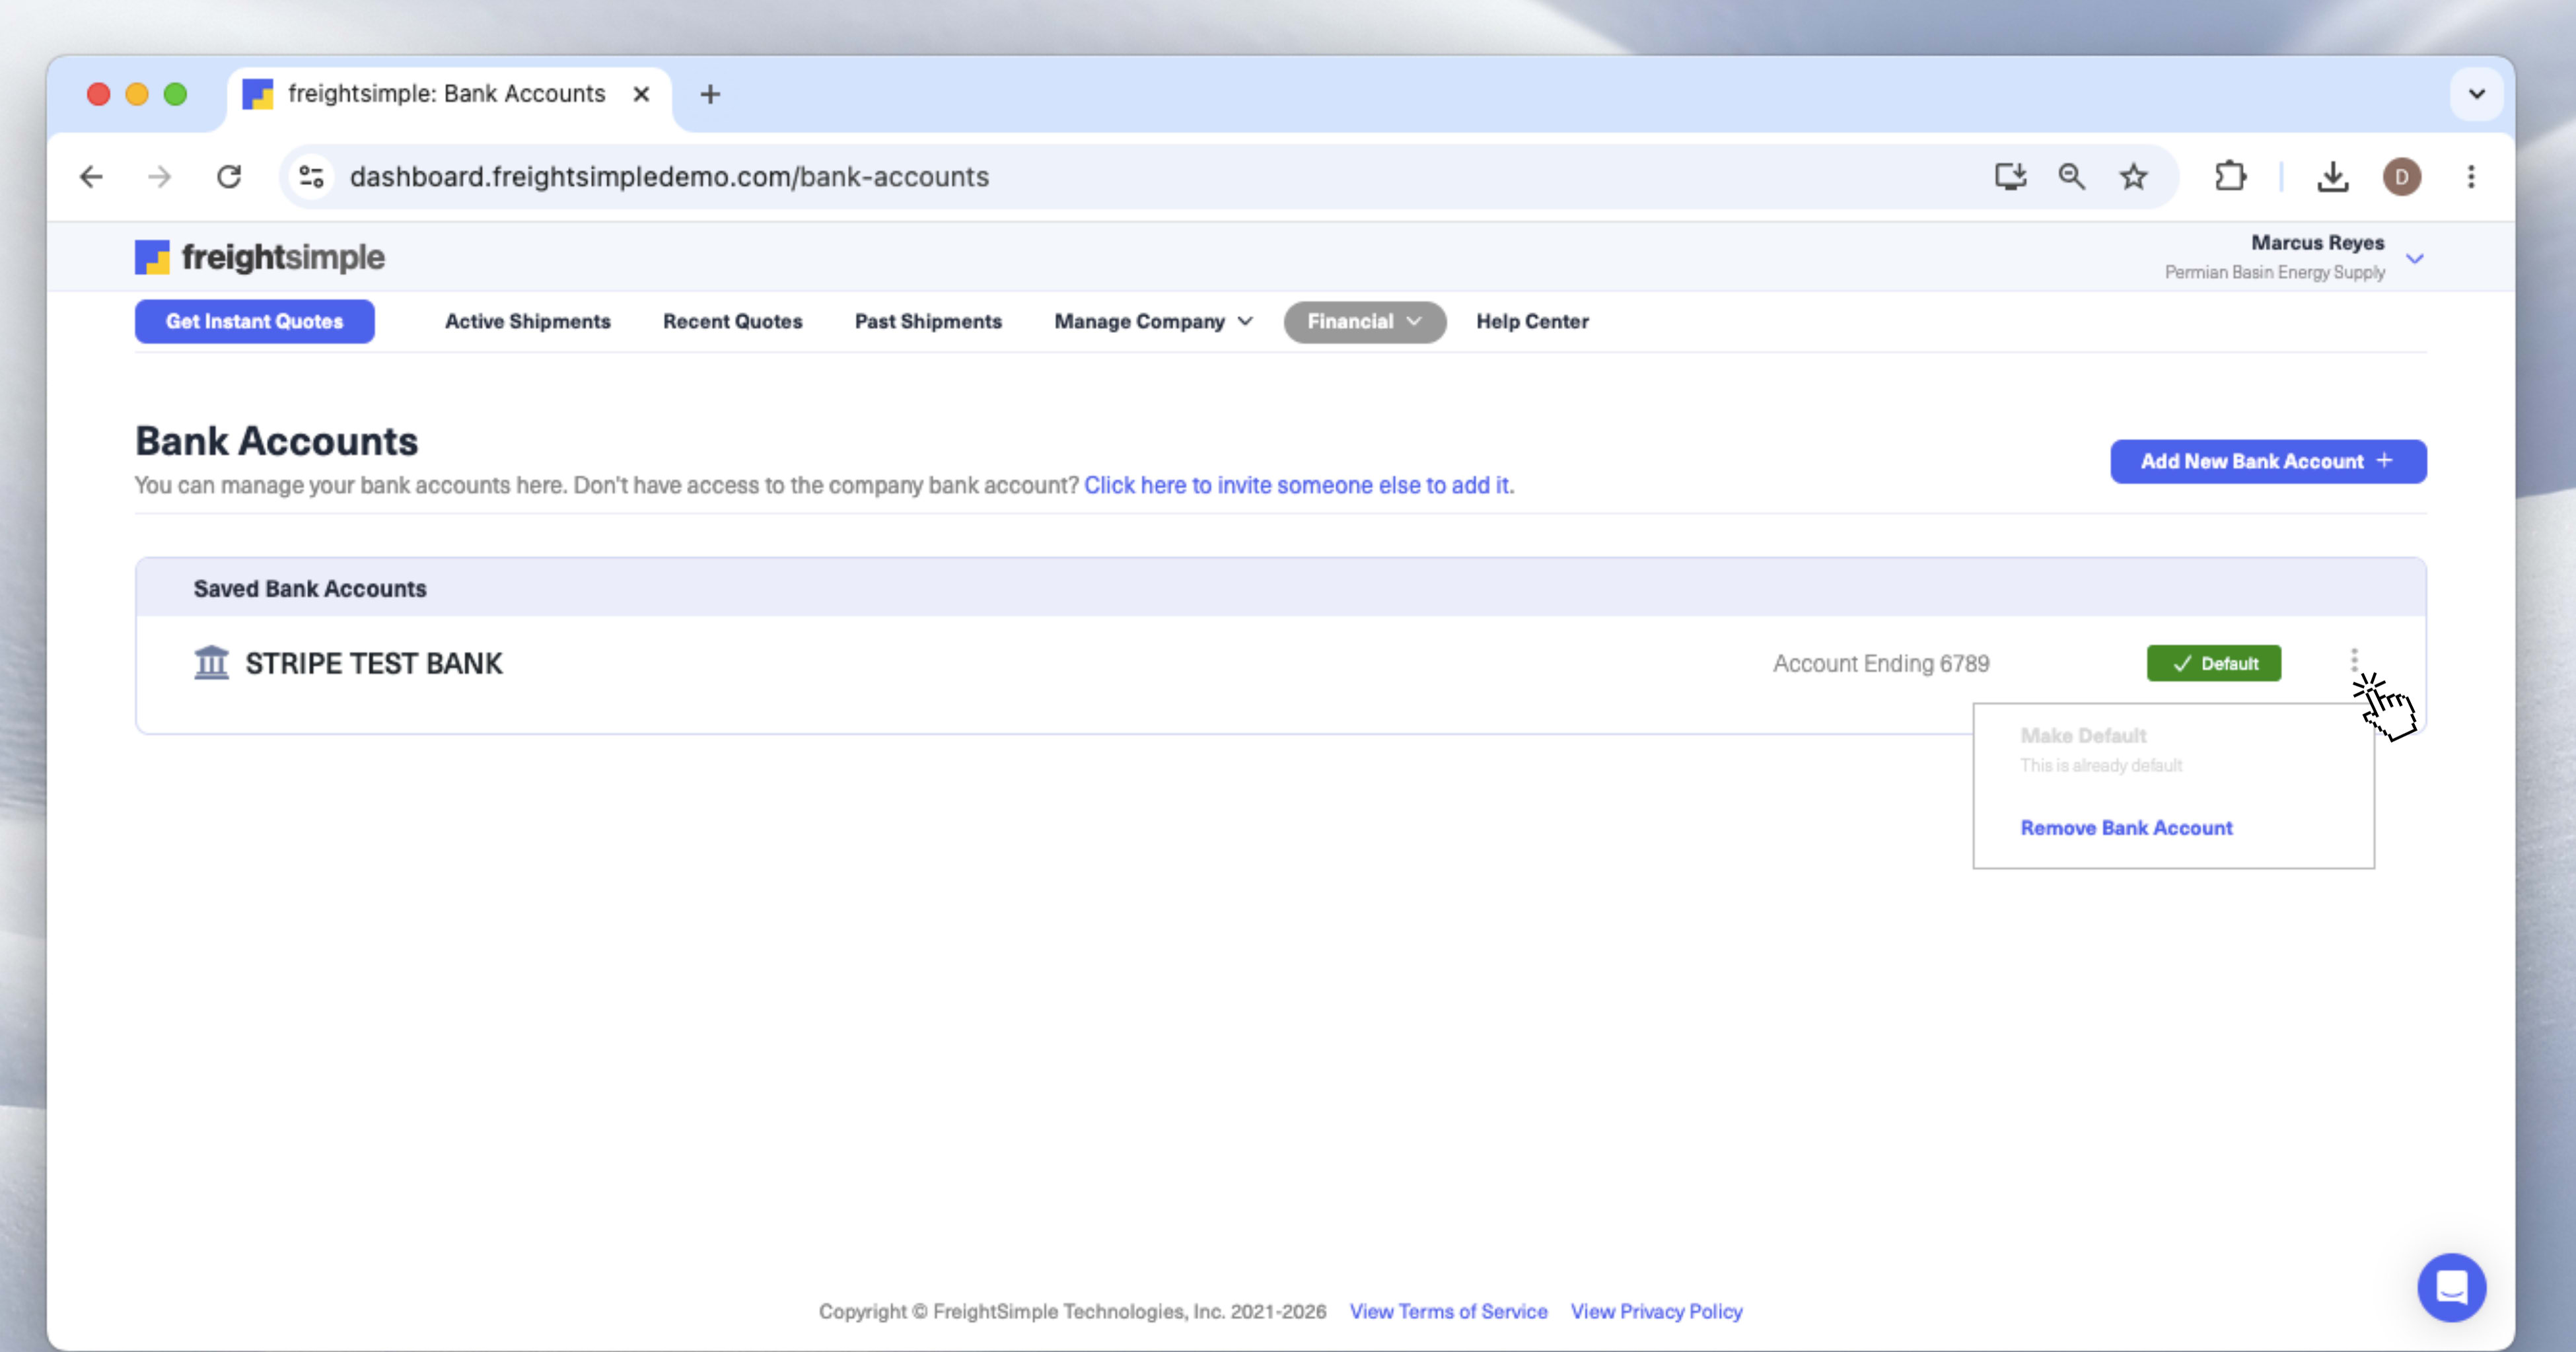This screenshot has height=1352, width=2576.
Task: Bookmark this page with the star
Action: (2133, 177)
